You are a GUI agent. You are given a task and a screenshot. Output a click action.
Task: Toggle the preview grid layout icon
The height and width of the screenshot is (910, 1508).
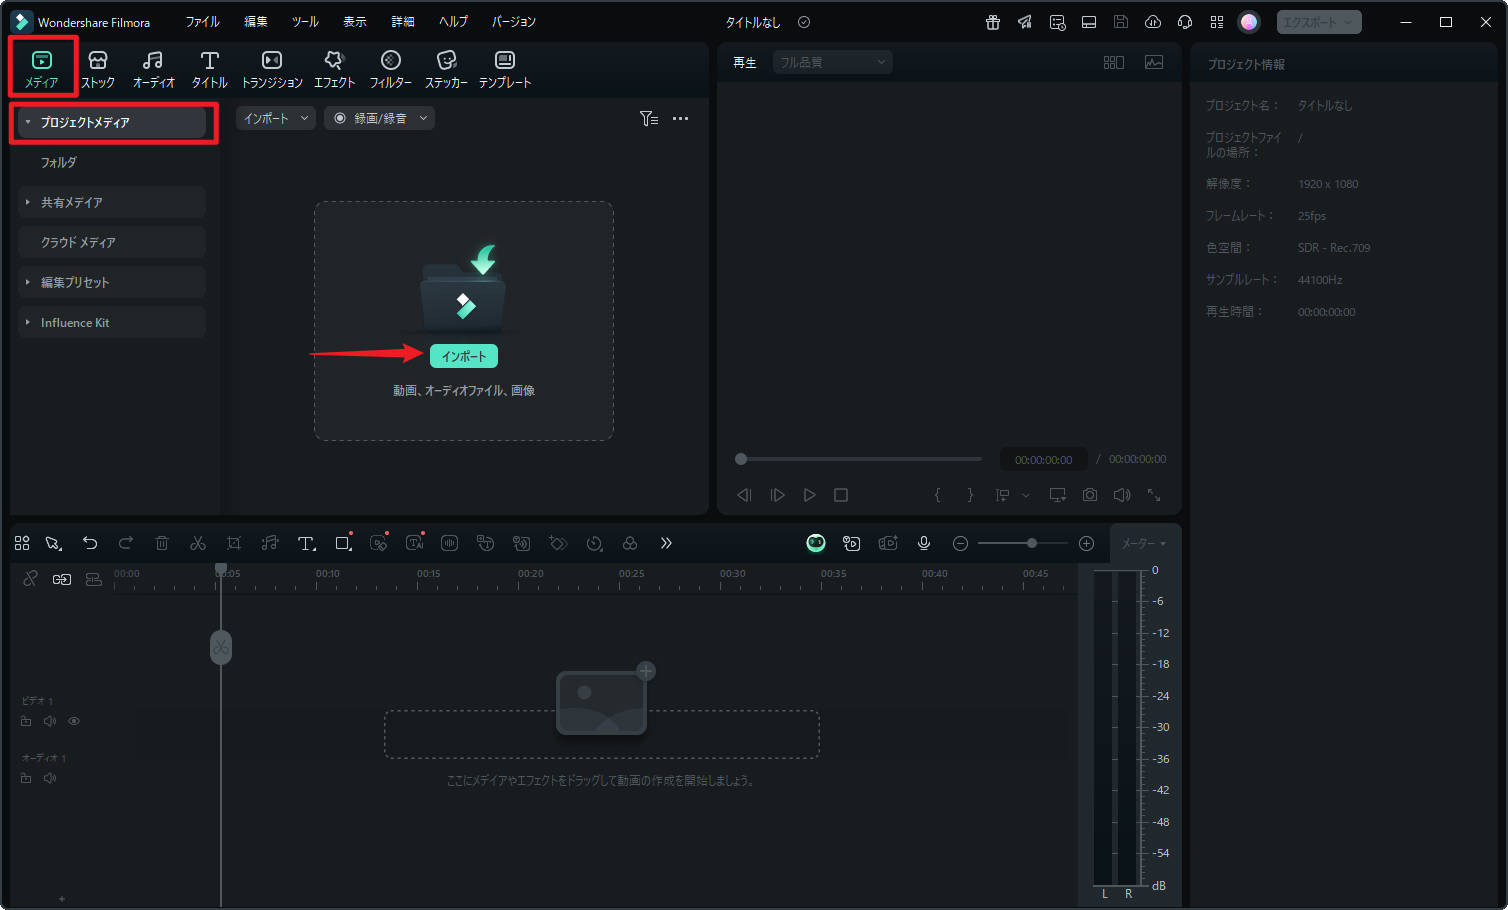pyautogui.click(x=1113, y=62)
